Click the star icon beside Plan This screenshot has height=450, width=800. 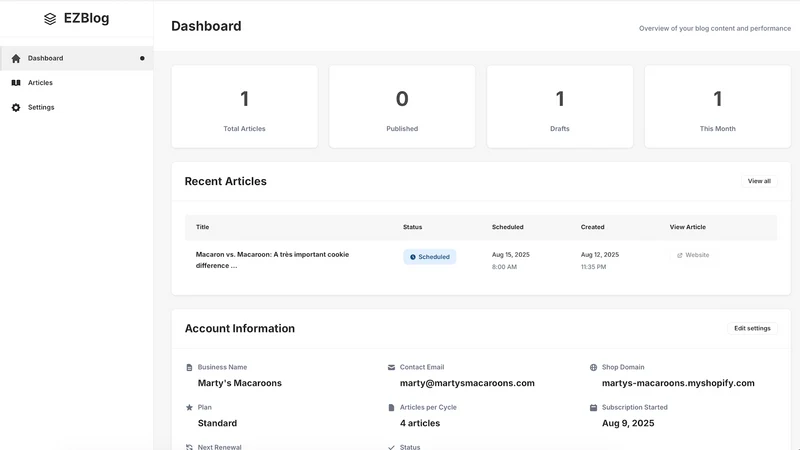(x=189, y=408)
